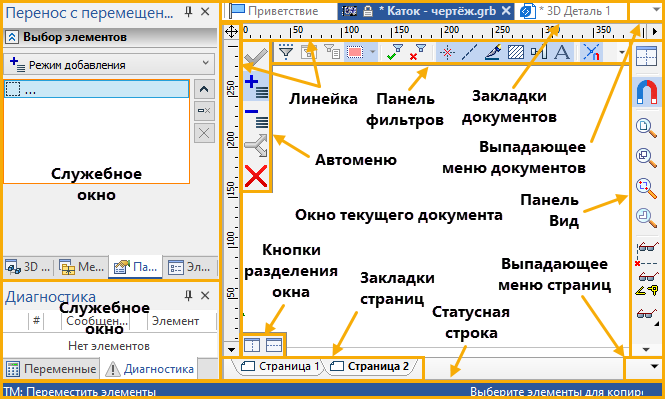Click the vertical window split button
Screen dimensions: 666x399
252,345
